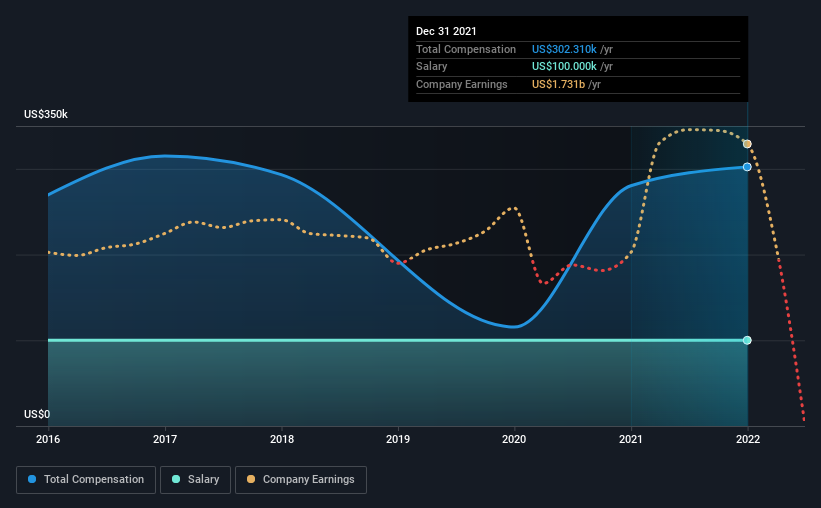Click the 2016 x-axis label
The height and width of the screenshot is (508, 821).
tap(48, 439)
